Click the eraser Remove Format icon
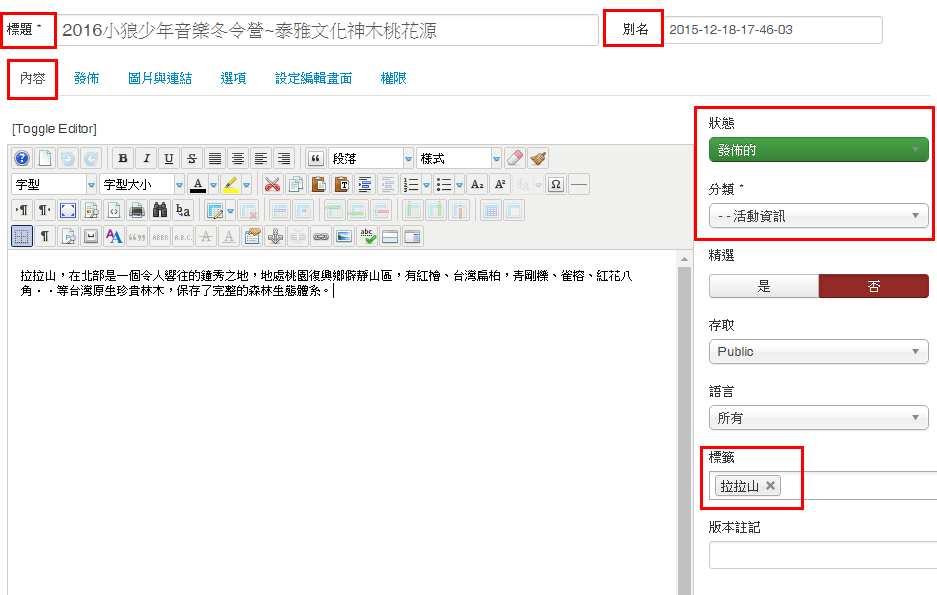Screen dimensions: 937x595 pyautogui.click(x=514, y=159)
